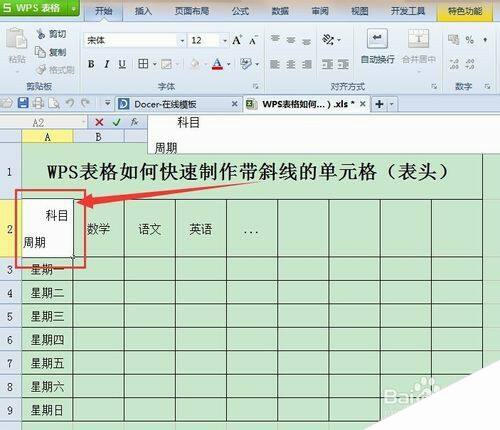Toggle Underline formatting
The image size is (500, 430).
(x=122, y=64)
